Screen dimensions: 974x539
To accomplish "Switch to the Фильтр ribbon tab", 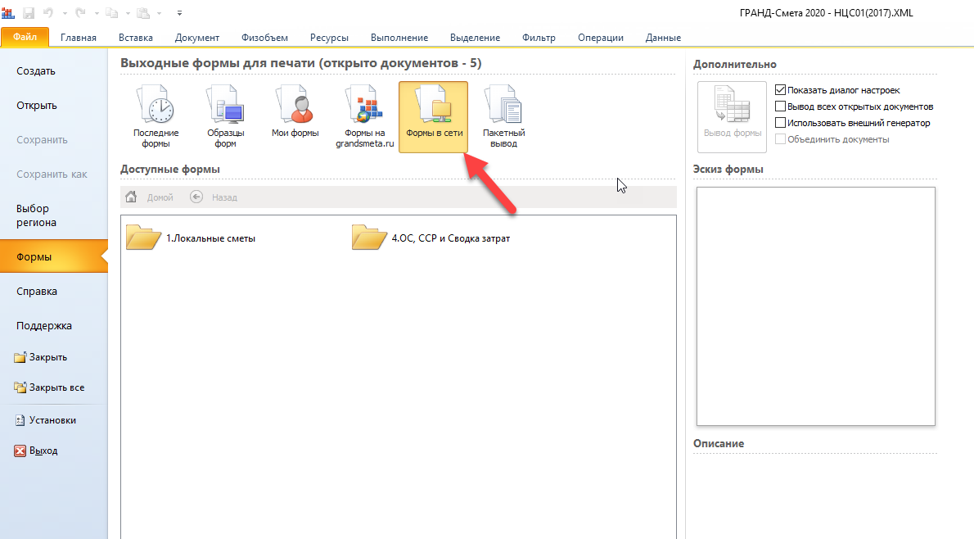I will [x=539, y=37].
